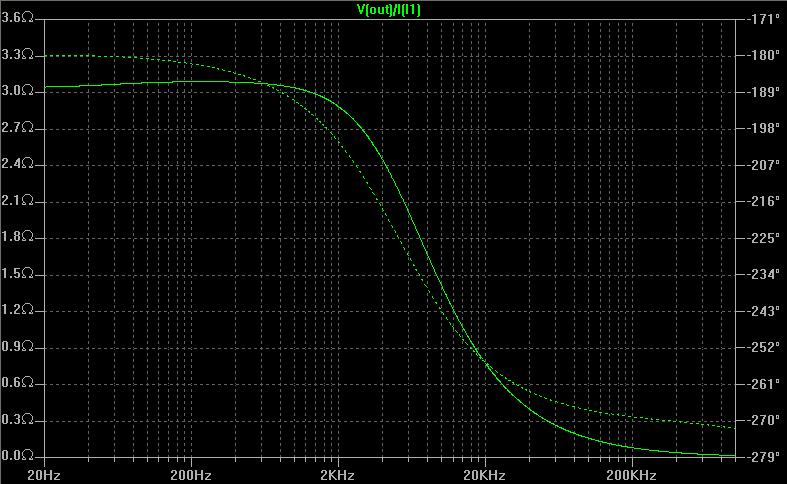
Task: Click the -216° phase axis label
Action: pos(764,201)
